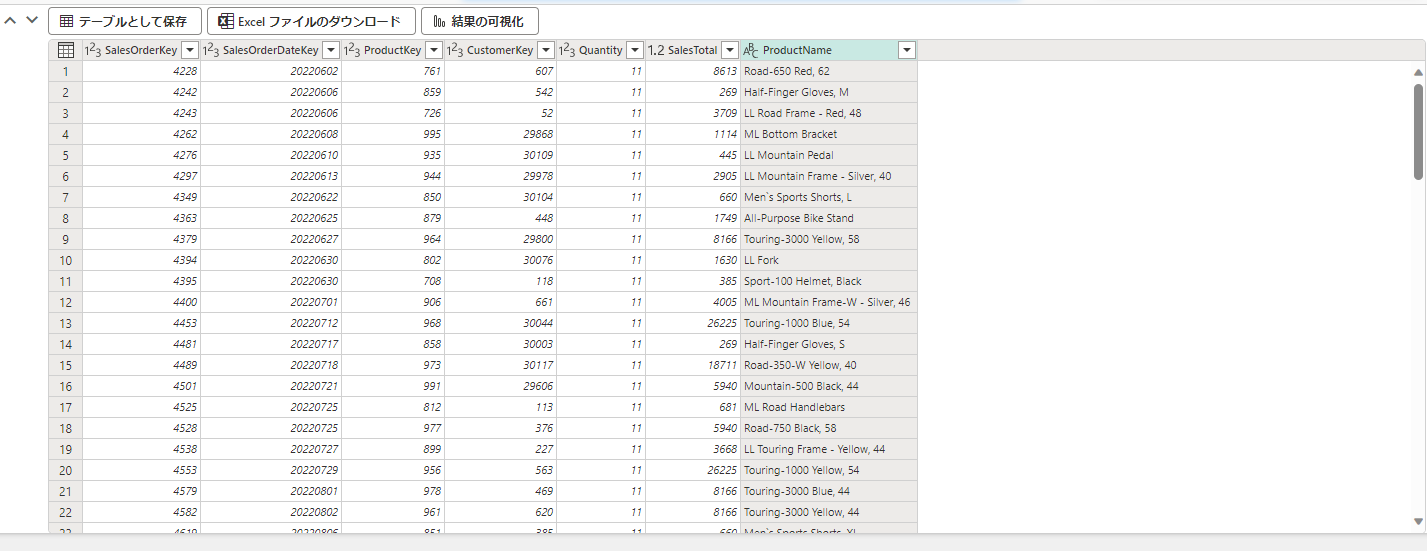This screenshot has width=1427, height=551.
Task: Click the CustomerKey integer type icon
Action: pos(455,50)
